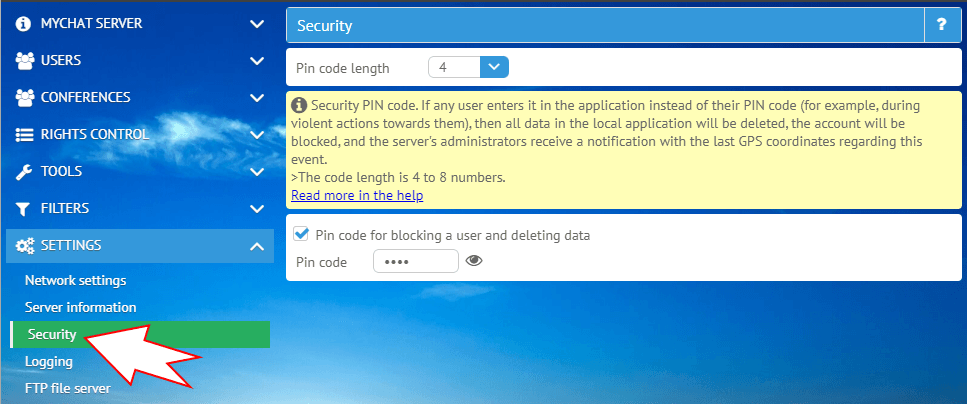This screenshot has width=967, height=404.
Task: Collapse the Settings section chevron
Action: 256,245
